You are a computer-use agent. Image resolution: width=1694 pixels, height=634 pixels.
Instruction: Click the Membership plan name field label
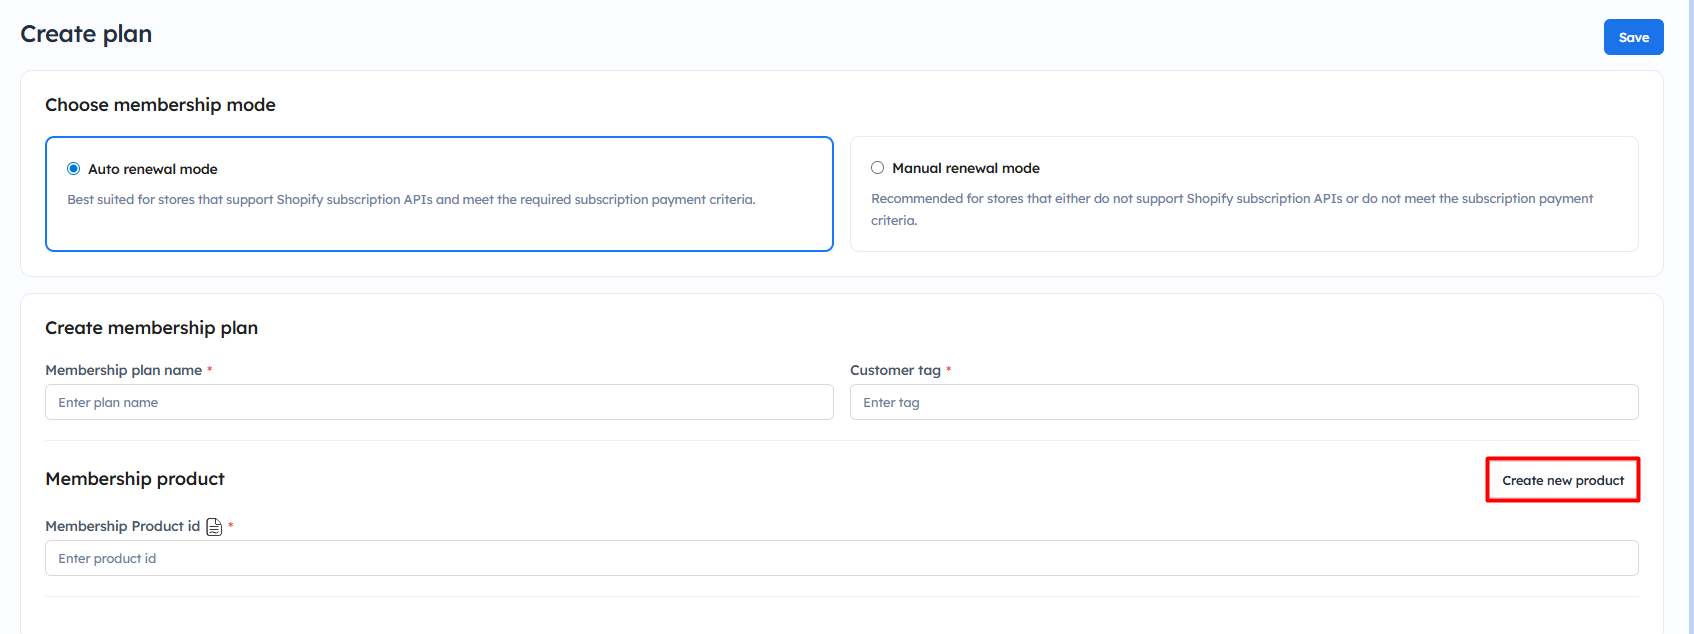click(123, 370)
